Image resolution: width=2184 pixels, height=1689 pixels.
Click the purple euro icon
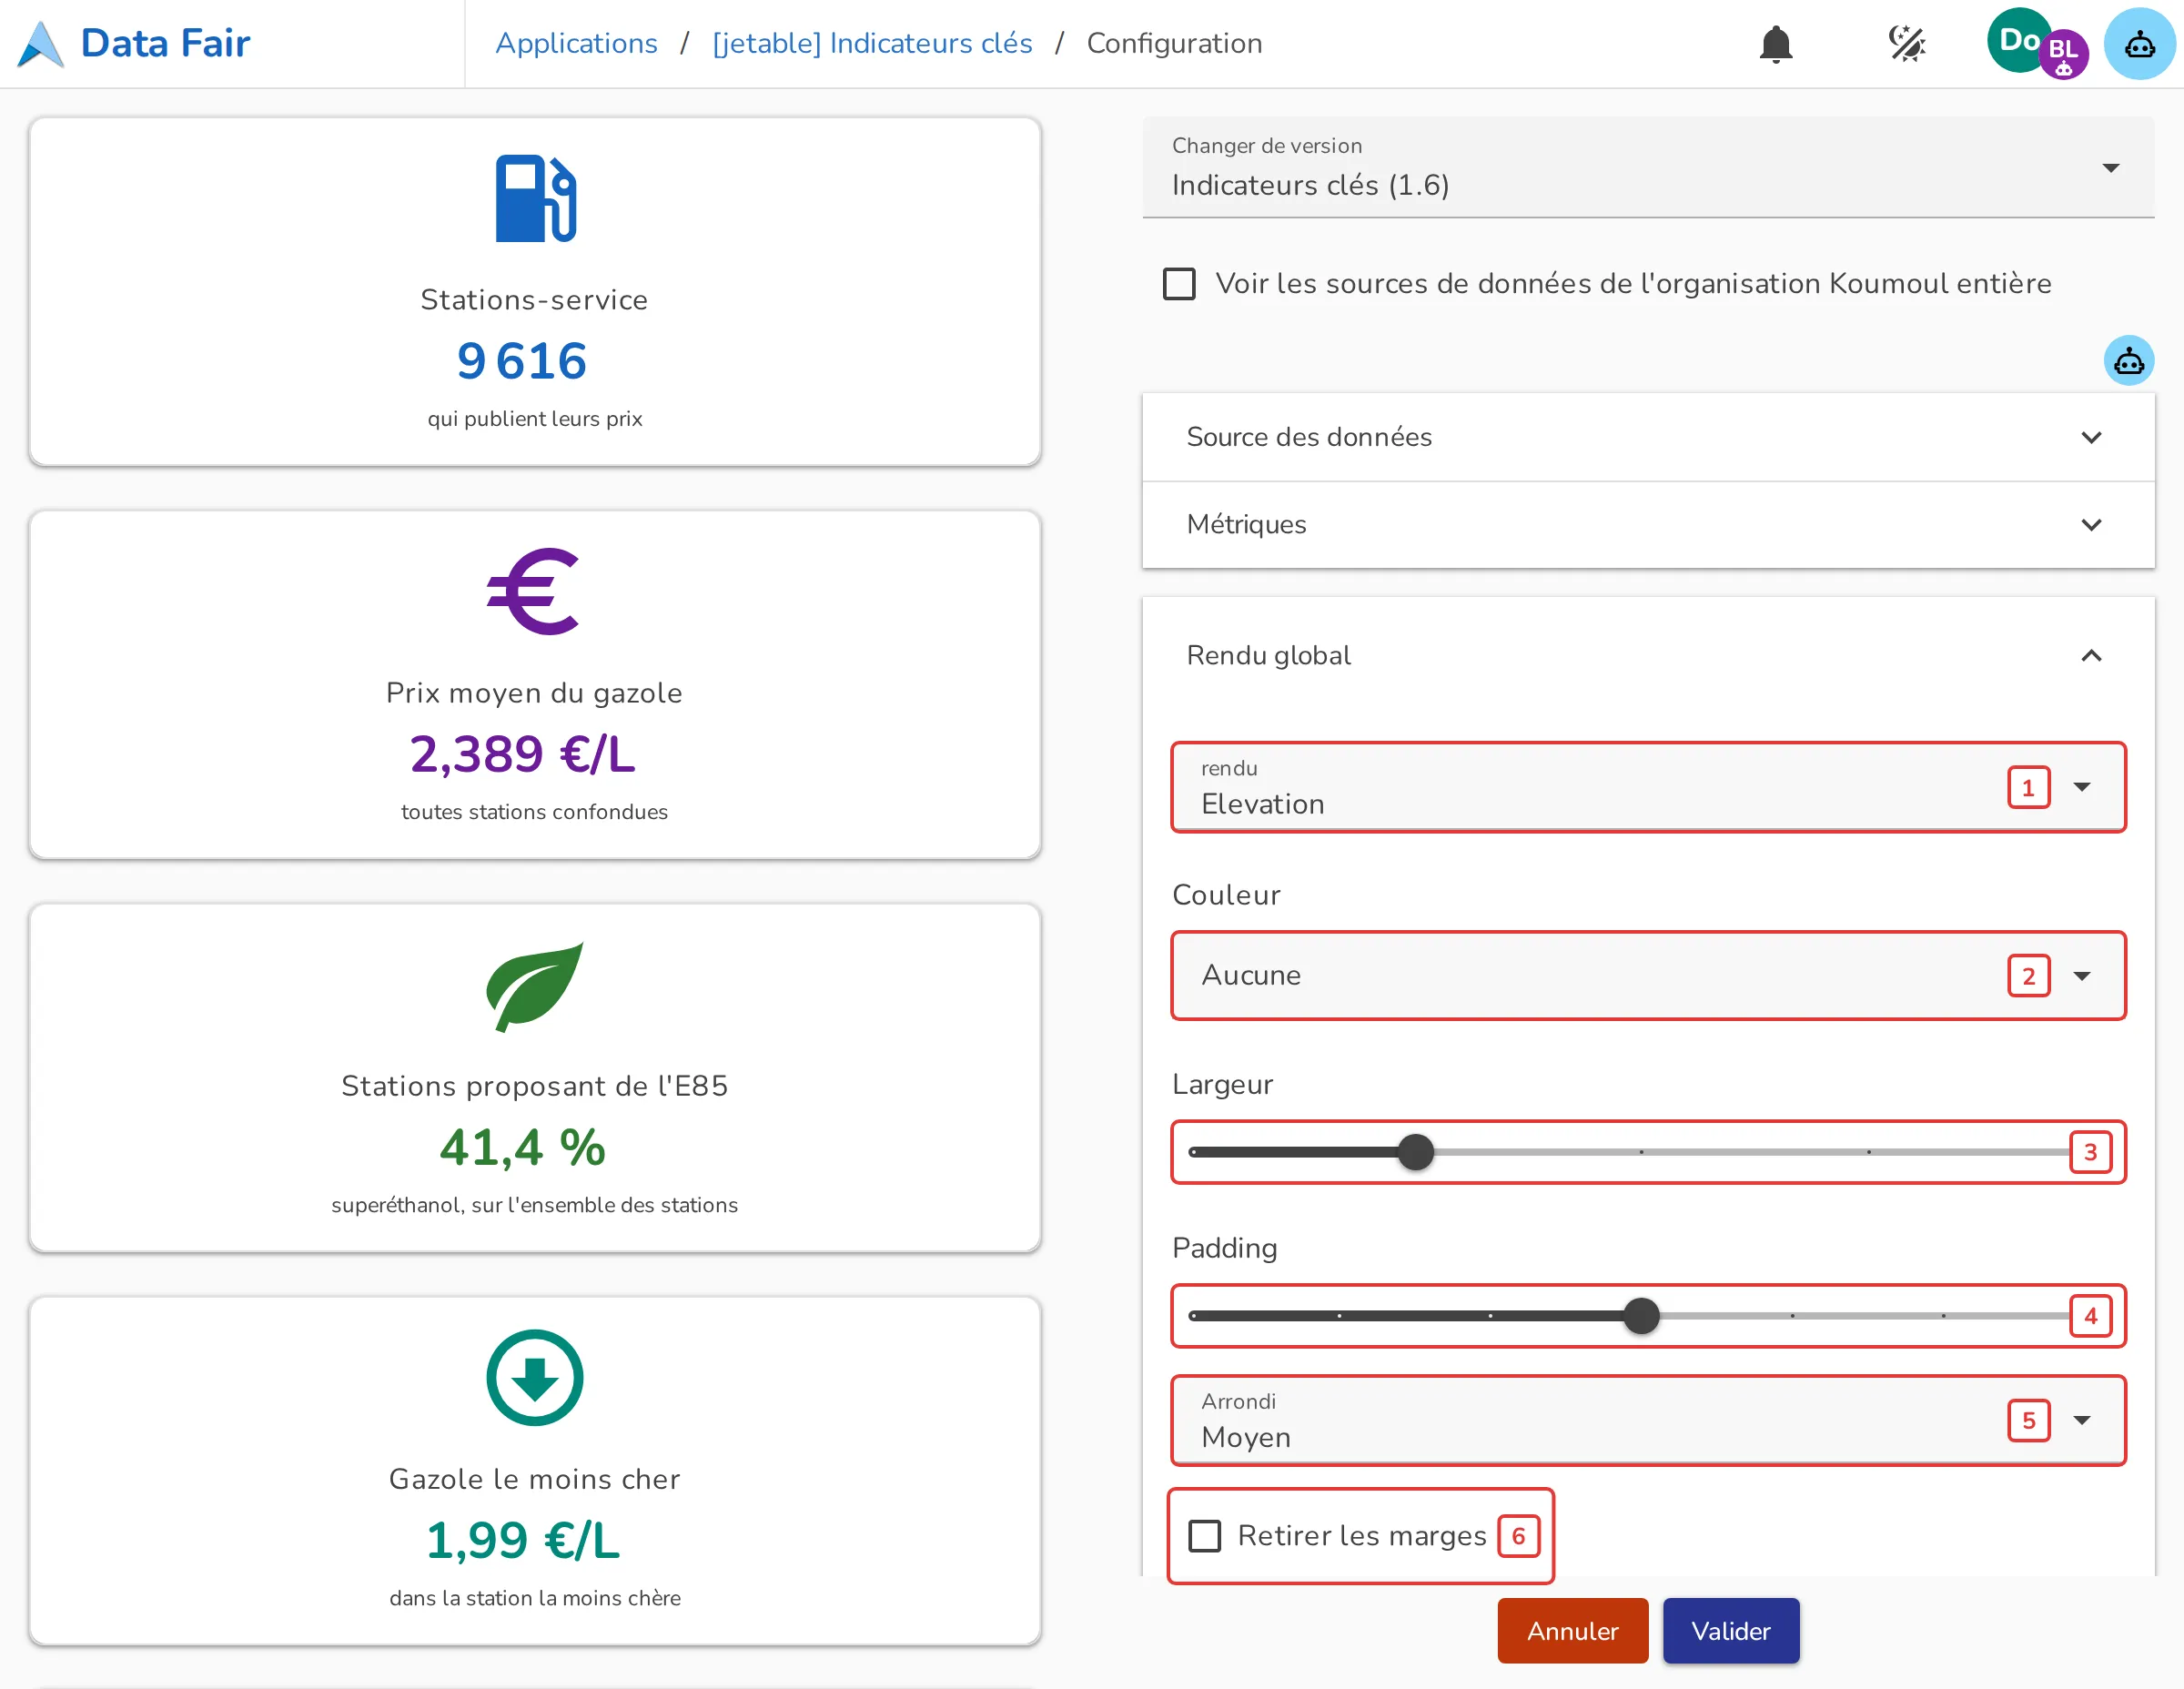pyautogui.click(x=534, y=592)
